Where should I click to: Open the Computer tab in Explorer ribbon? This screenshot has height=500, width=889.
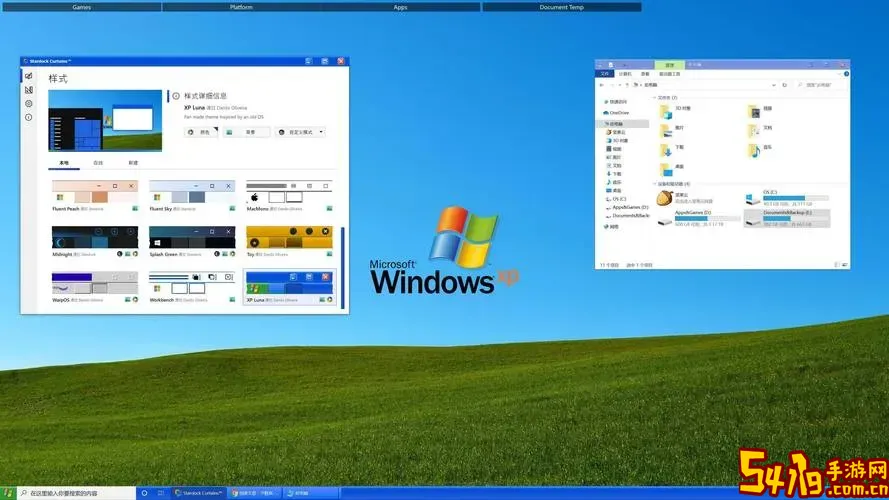pos(625,74)
